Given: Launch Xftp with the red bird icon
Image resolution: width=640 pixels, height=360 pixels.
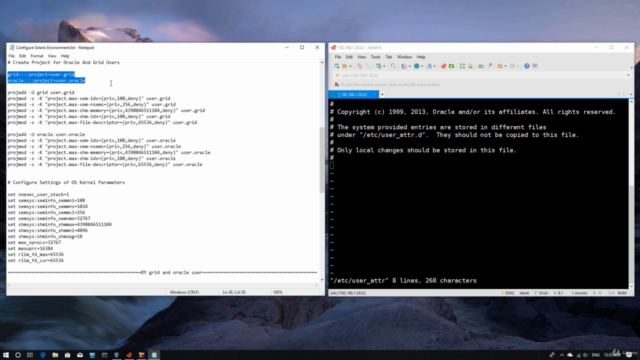Looking at the screenshot, I should [x=443, y=66].
